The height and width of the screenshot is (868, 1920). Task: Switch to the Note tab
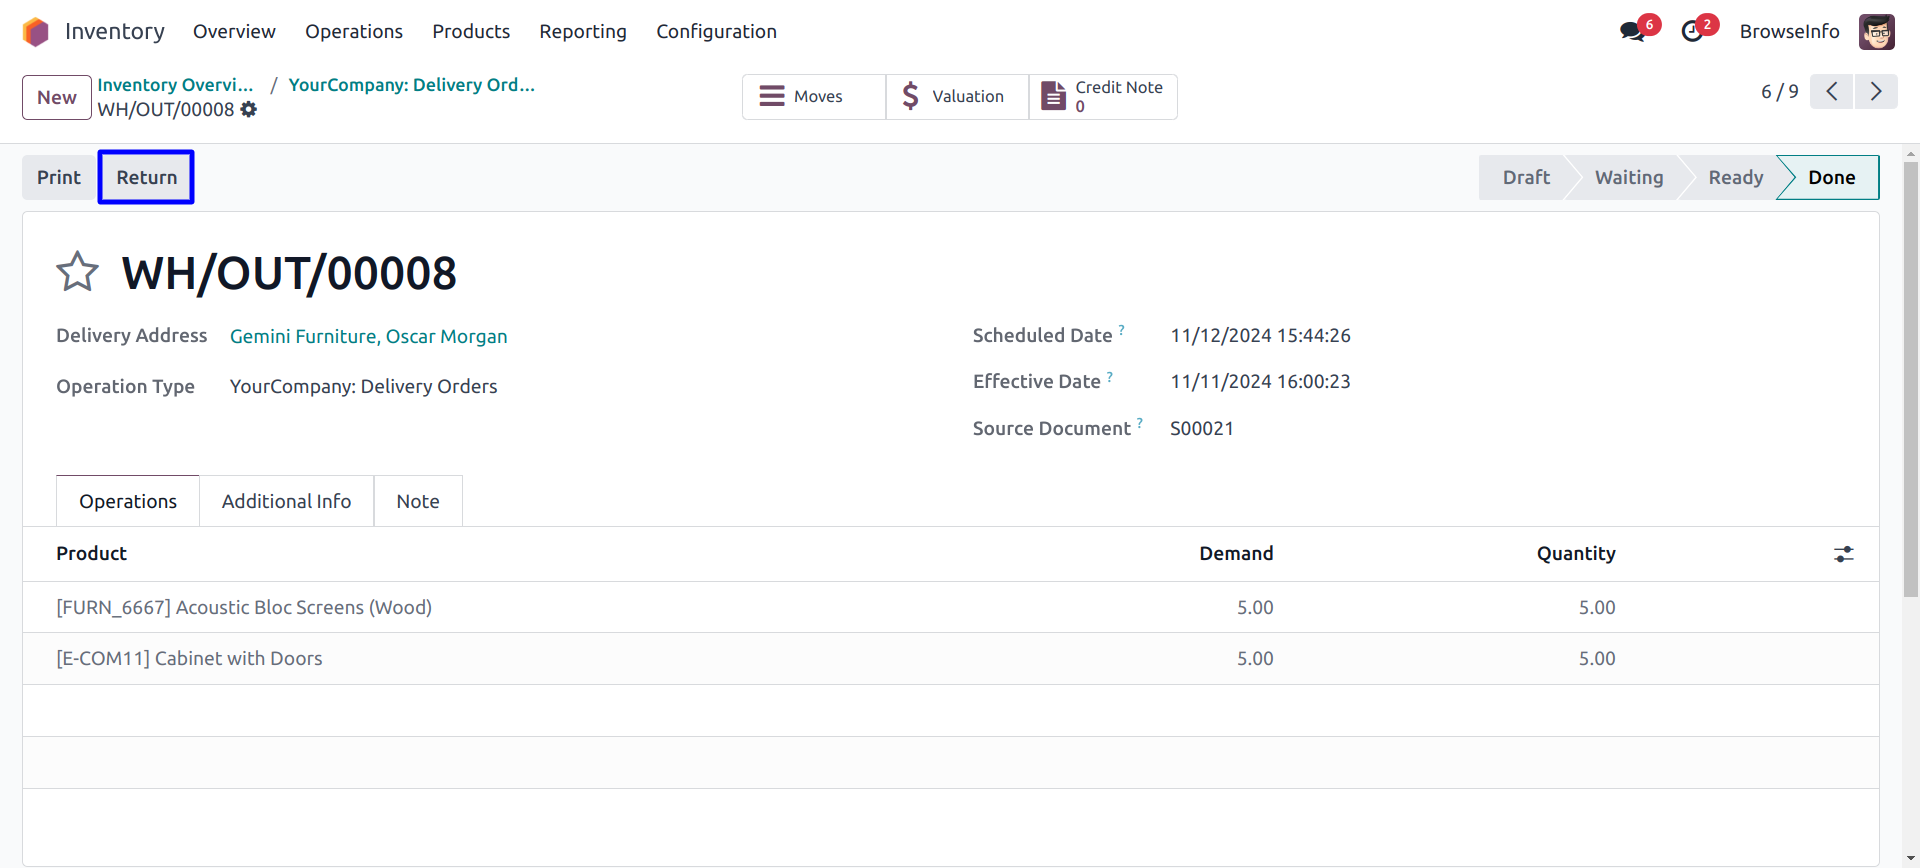coord(417,501)
